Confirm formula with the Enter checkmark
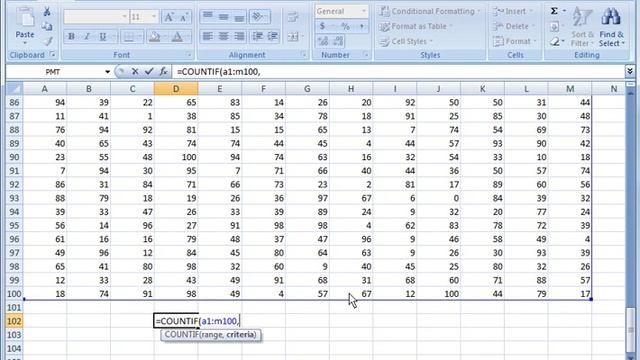 (x=149, y=72)
